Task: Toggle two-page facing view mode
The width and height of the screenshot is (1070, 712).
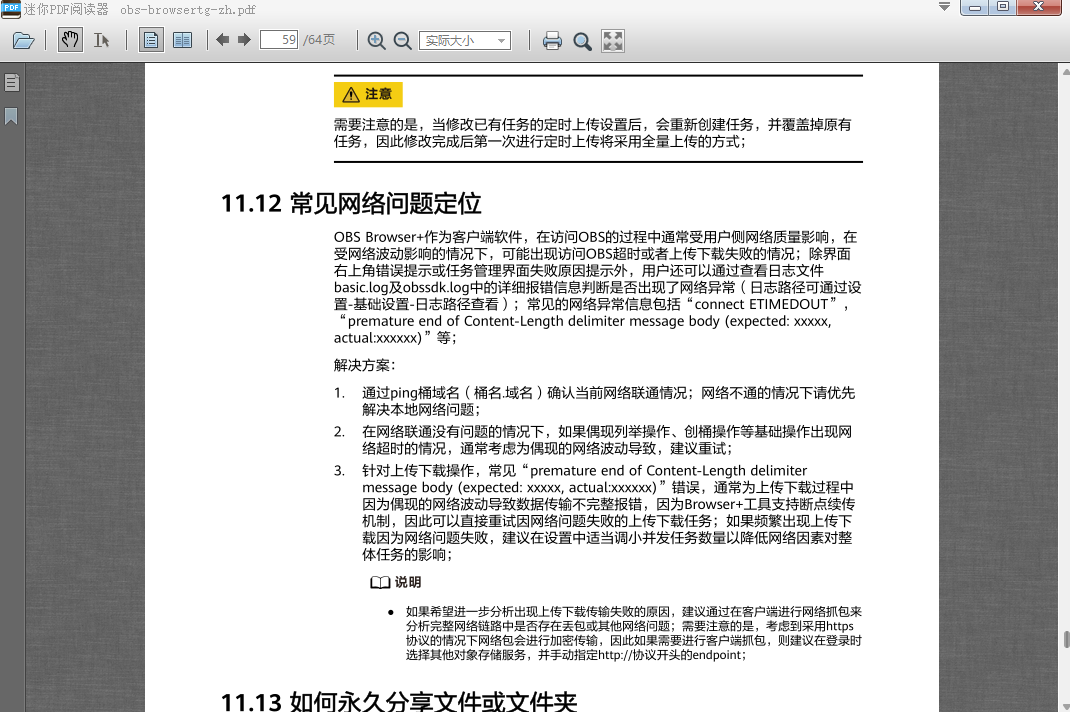Action: point(180,40)
